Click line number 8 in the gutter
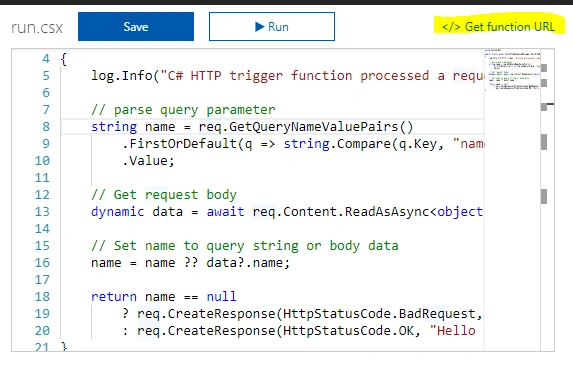Screen dimensions: 573x368 coord(46,126)
